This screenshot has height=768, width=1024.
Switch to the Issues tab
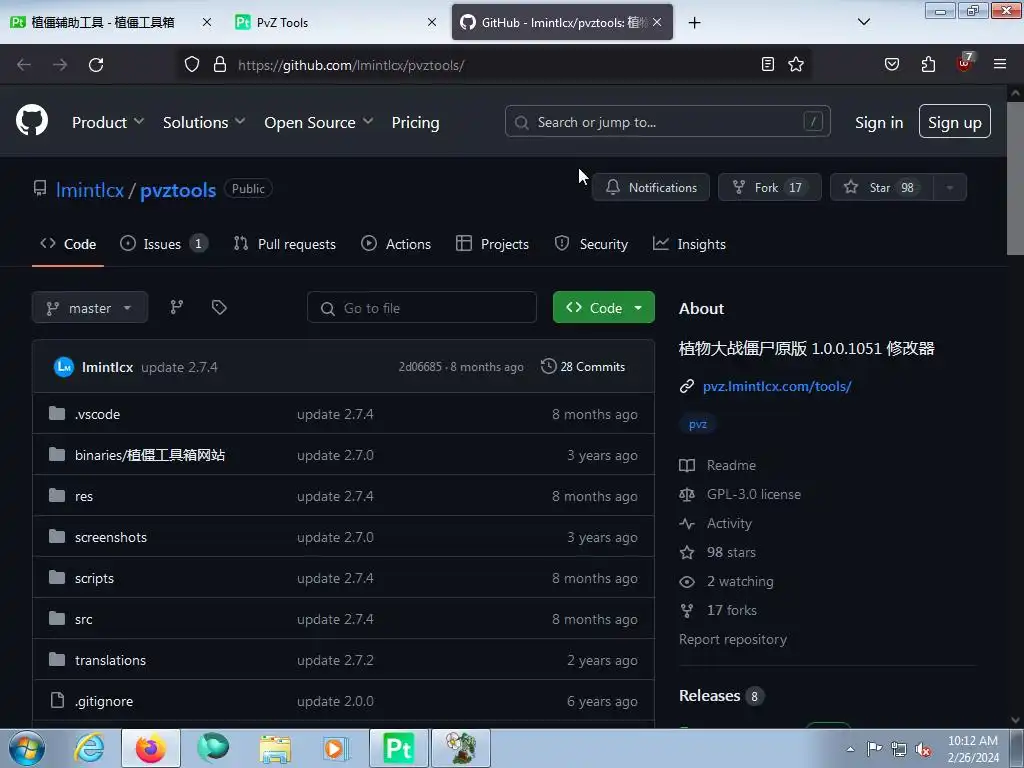pyautogui.click(x=164, y=244)
